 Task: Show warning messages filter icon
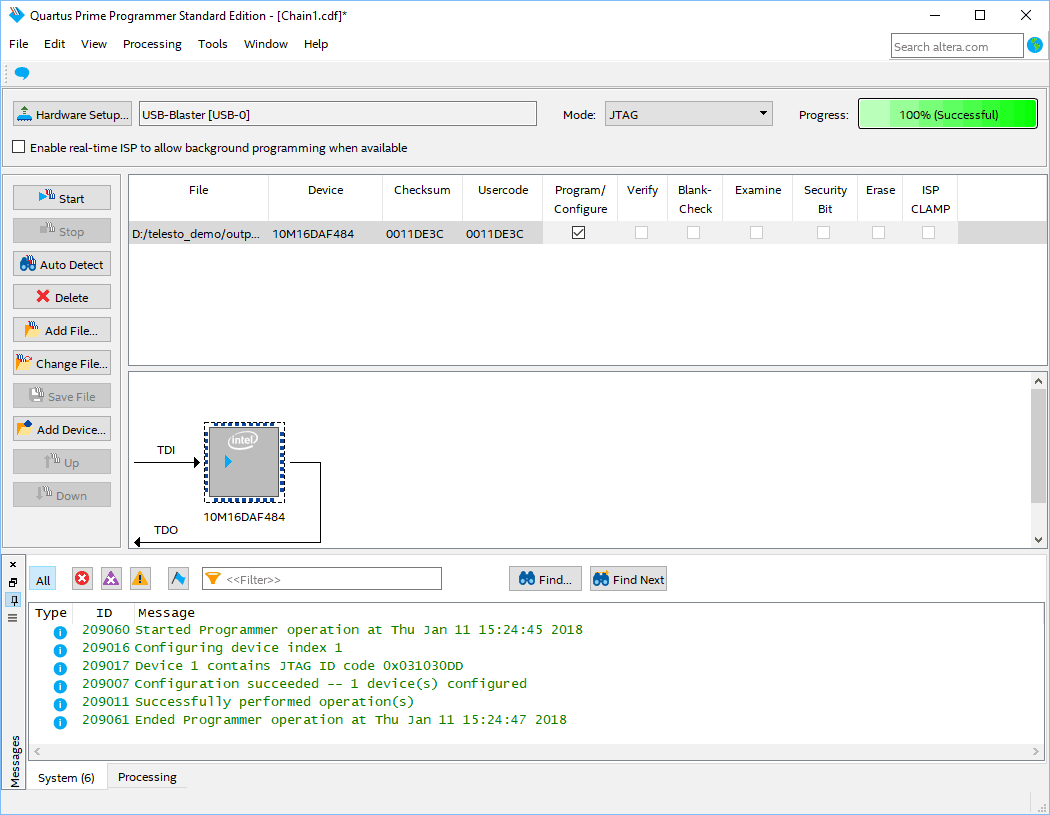140,578
